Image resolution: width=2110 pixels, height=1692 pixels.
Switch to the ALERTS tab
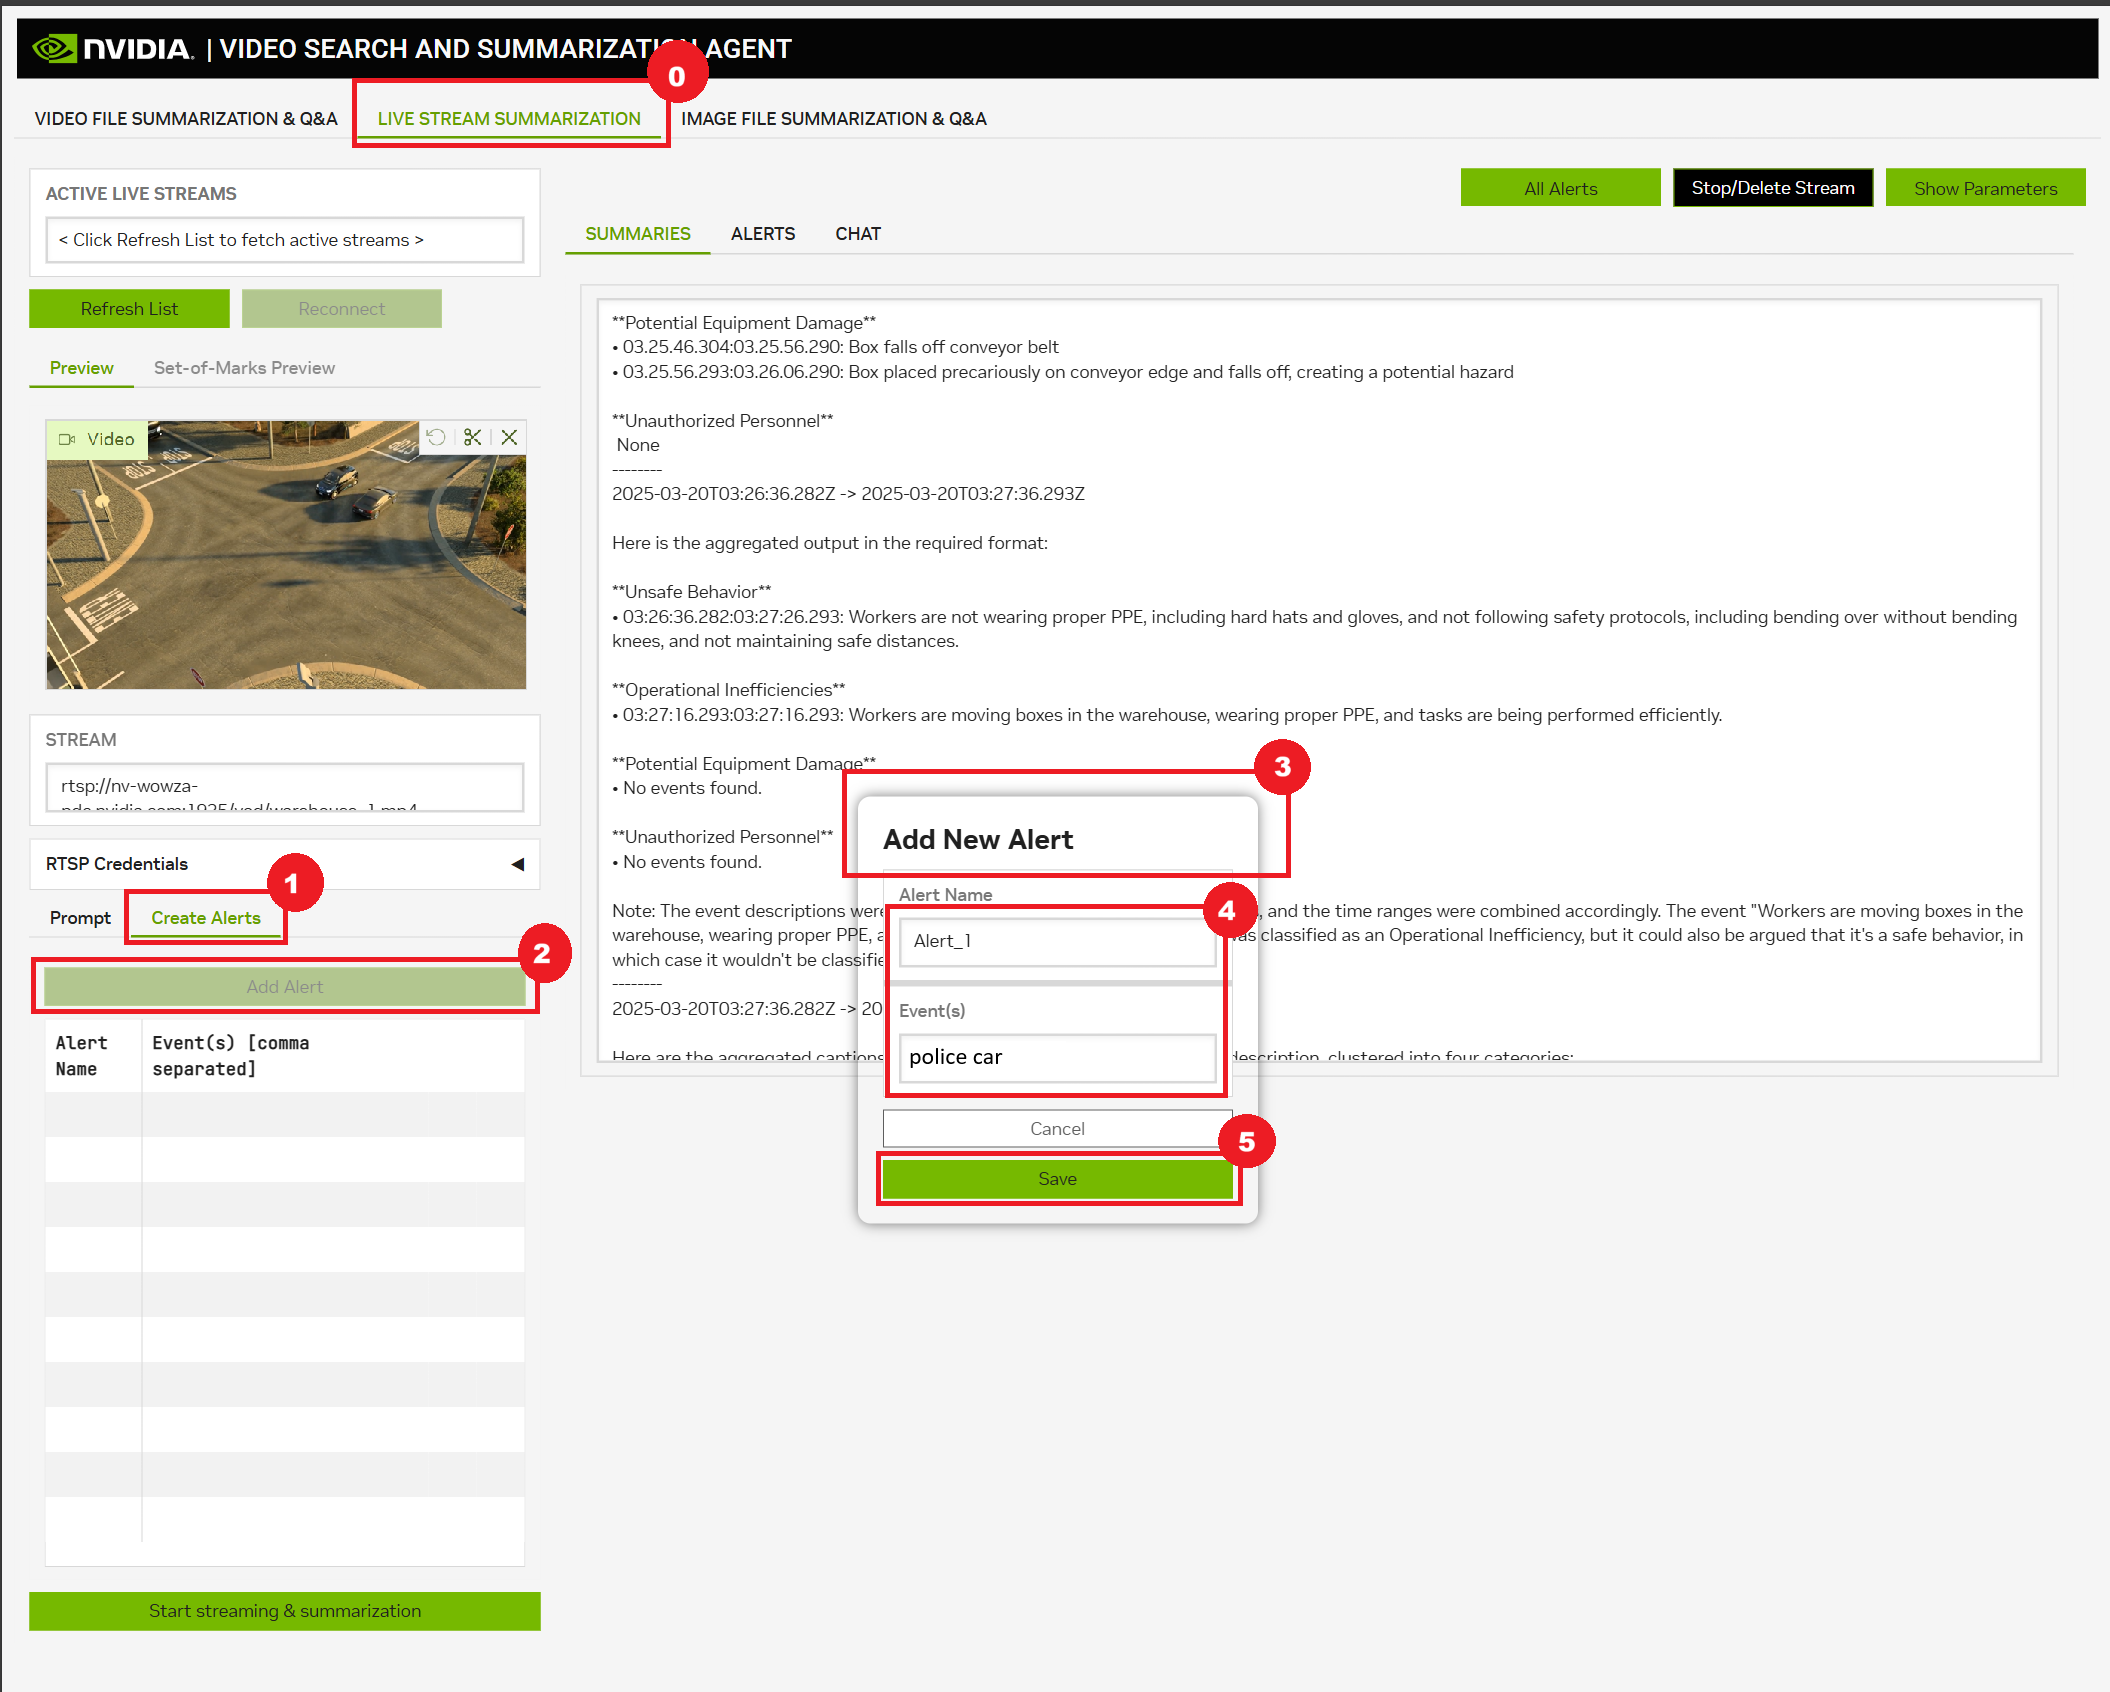(x=763, y=233)
